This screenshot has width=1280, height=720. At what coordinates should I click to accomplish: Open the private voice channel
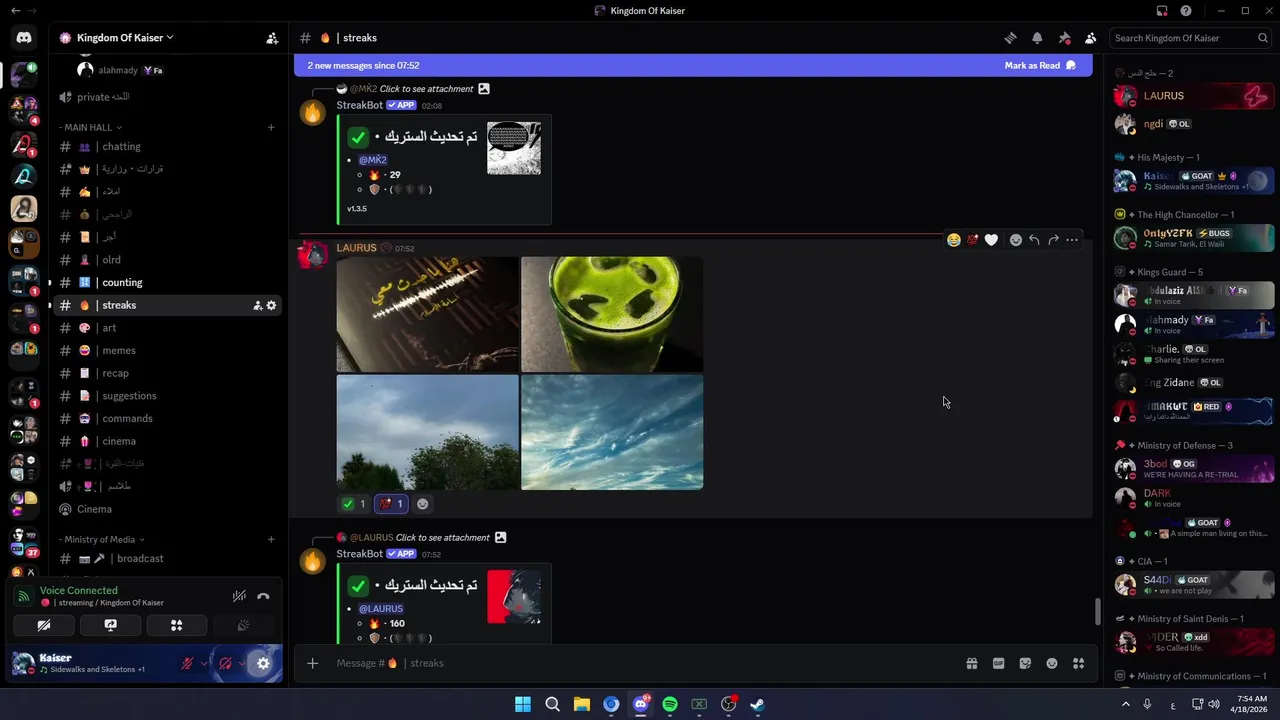(x=166, y=97)
